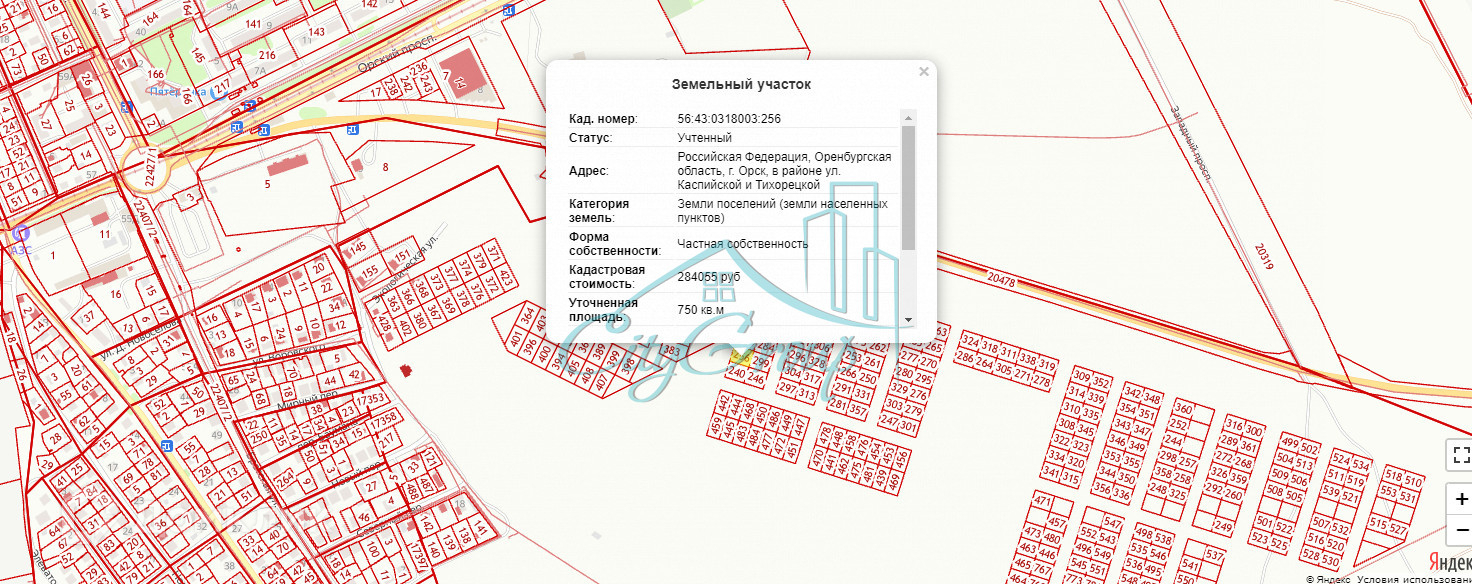Select cadastral number 56:43:0318003:256

729,119
